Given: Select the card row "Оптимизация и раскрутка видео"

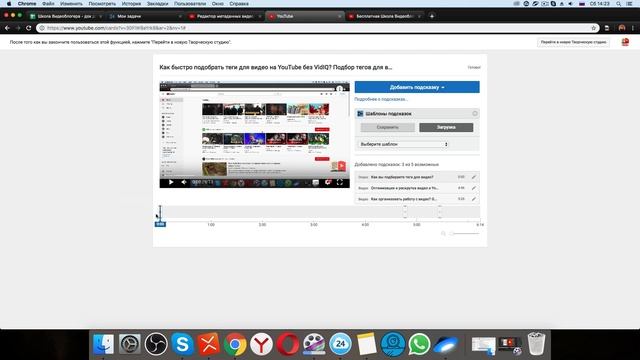Looking at the screenshot, I should (417, 188).
